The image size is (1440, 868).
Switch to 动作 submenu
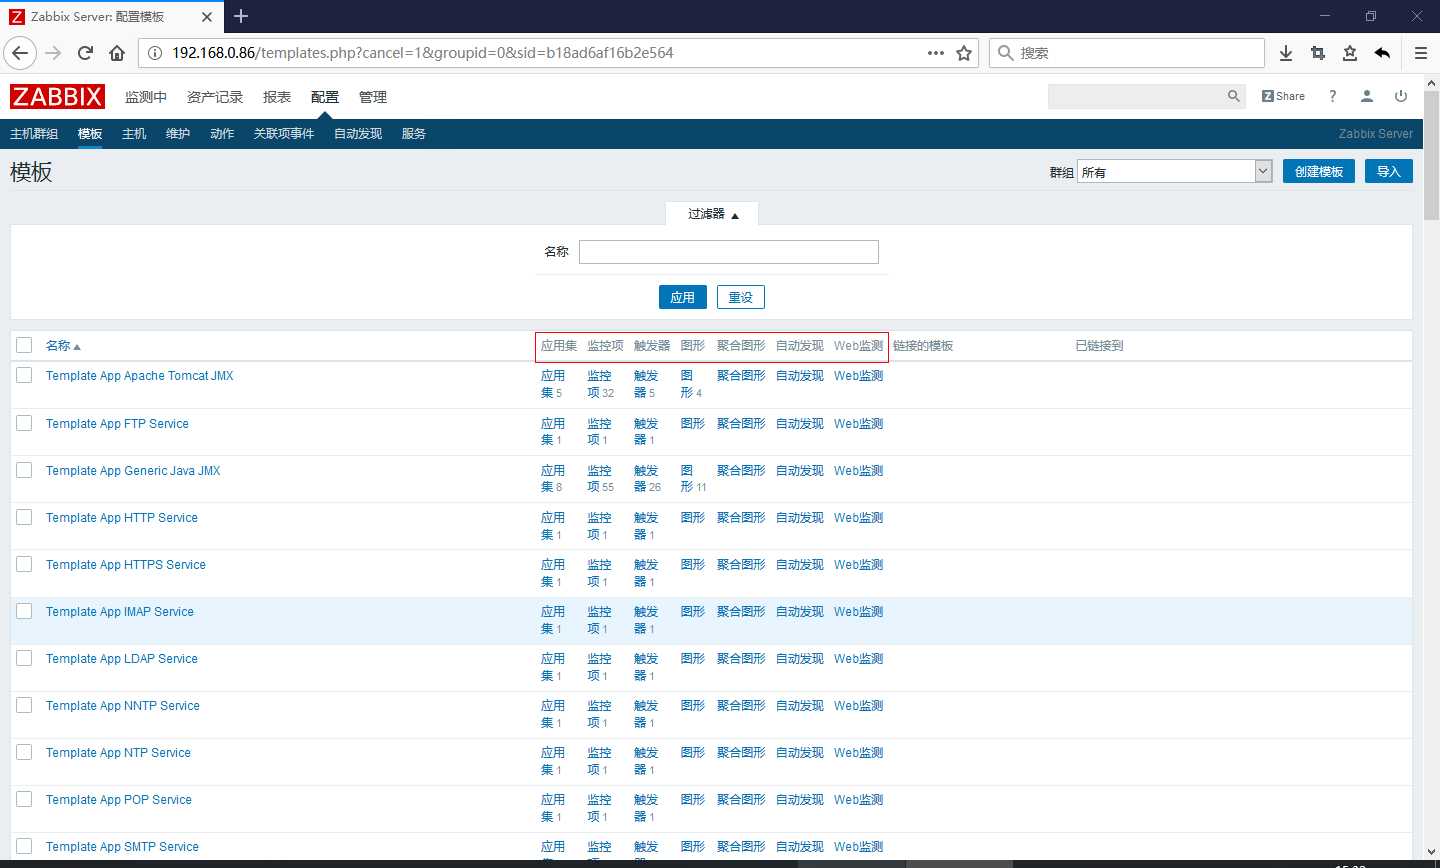[222, 134]
